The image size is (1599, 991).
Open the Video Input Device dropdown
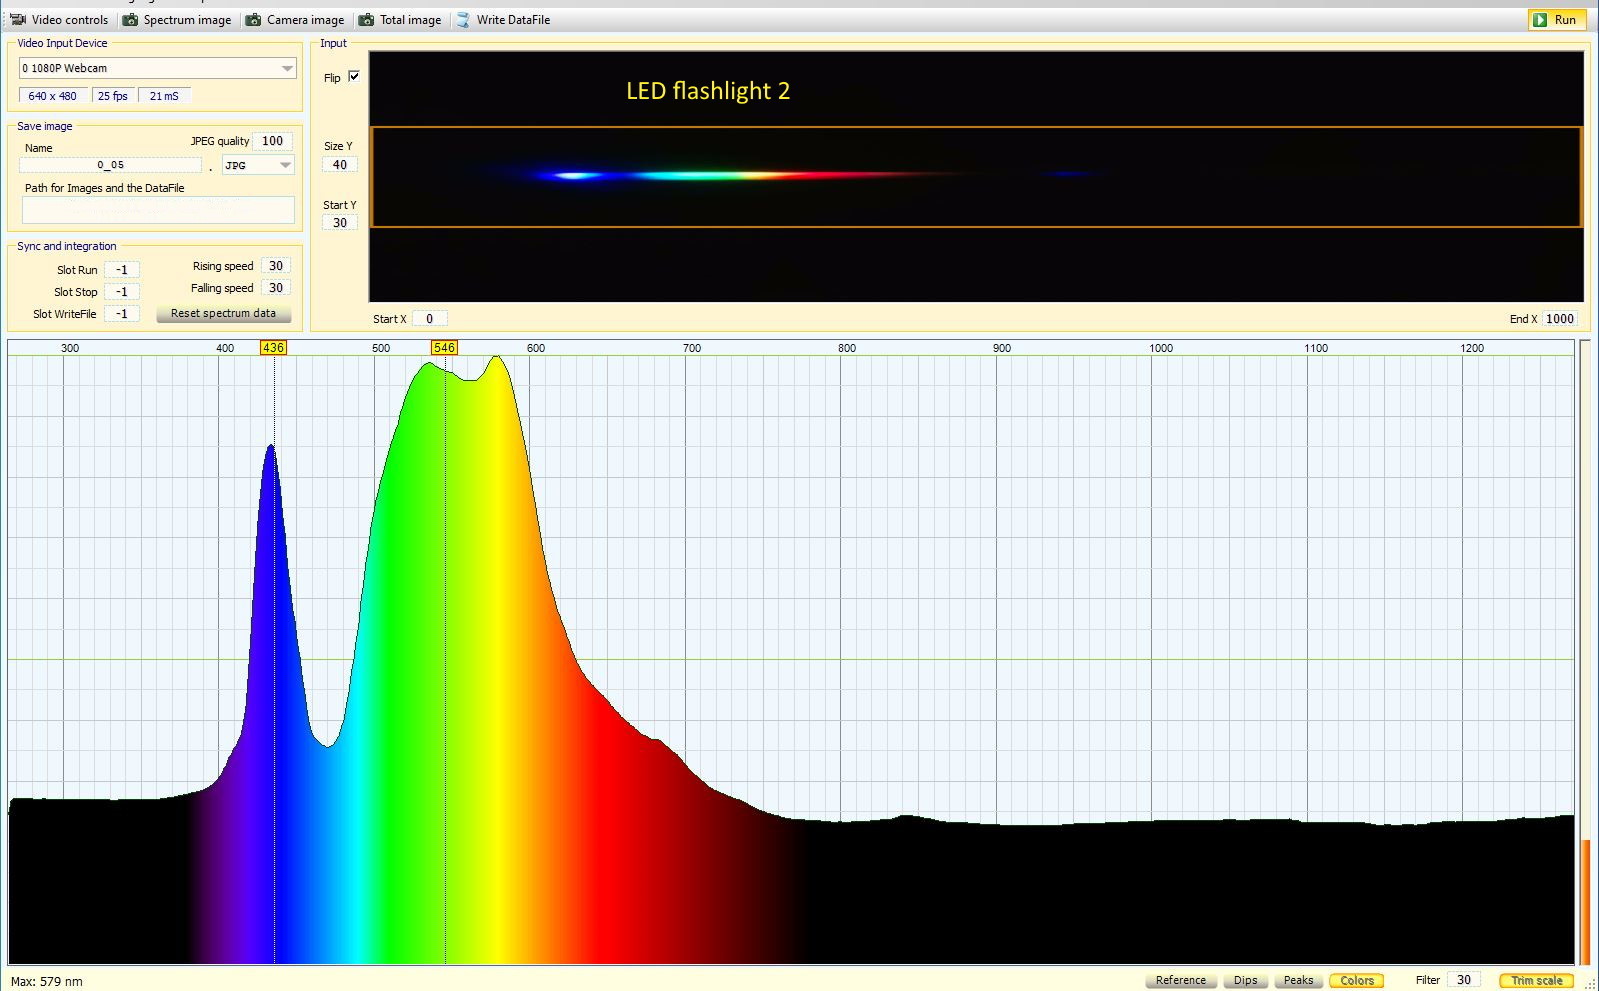tap(158, 68)
